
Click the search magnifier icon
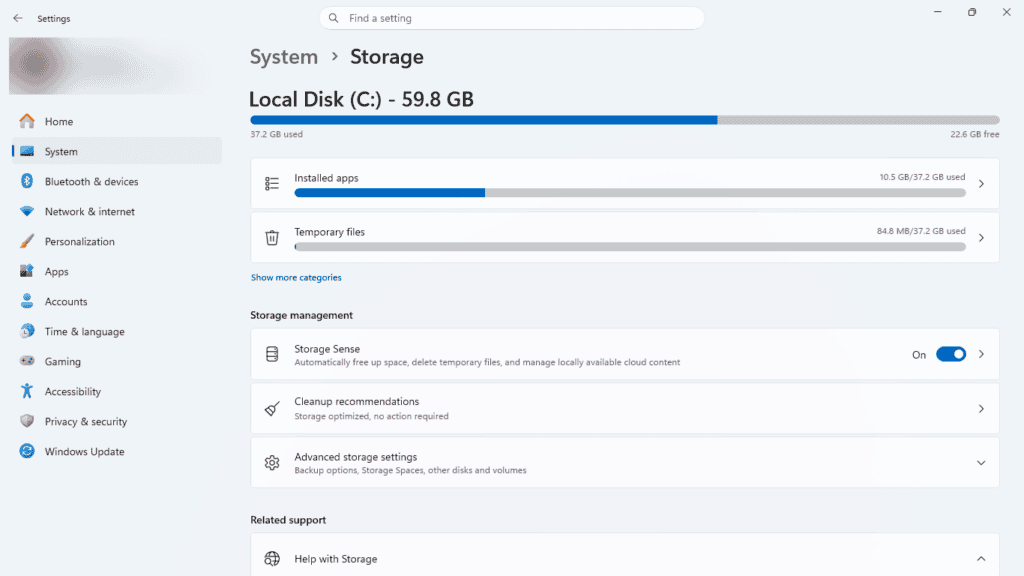(334, 18)
